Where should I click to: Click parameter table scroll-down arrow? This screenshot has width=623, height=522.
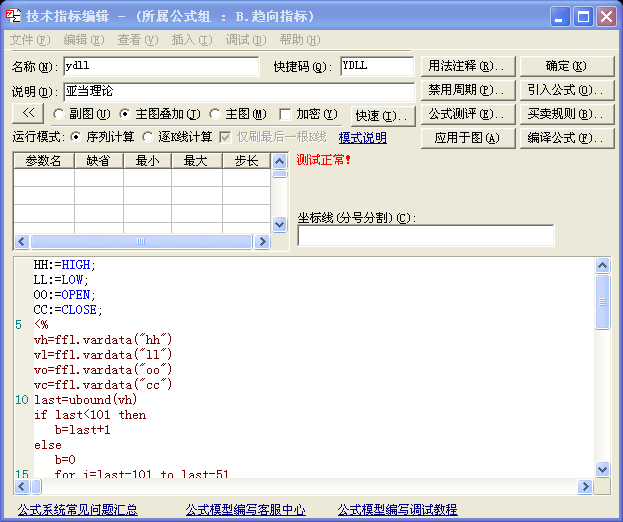tap(280, 225)
